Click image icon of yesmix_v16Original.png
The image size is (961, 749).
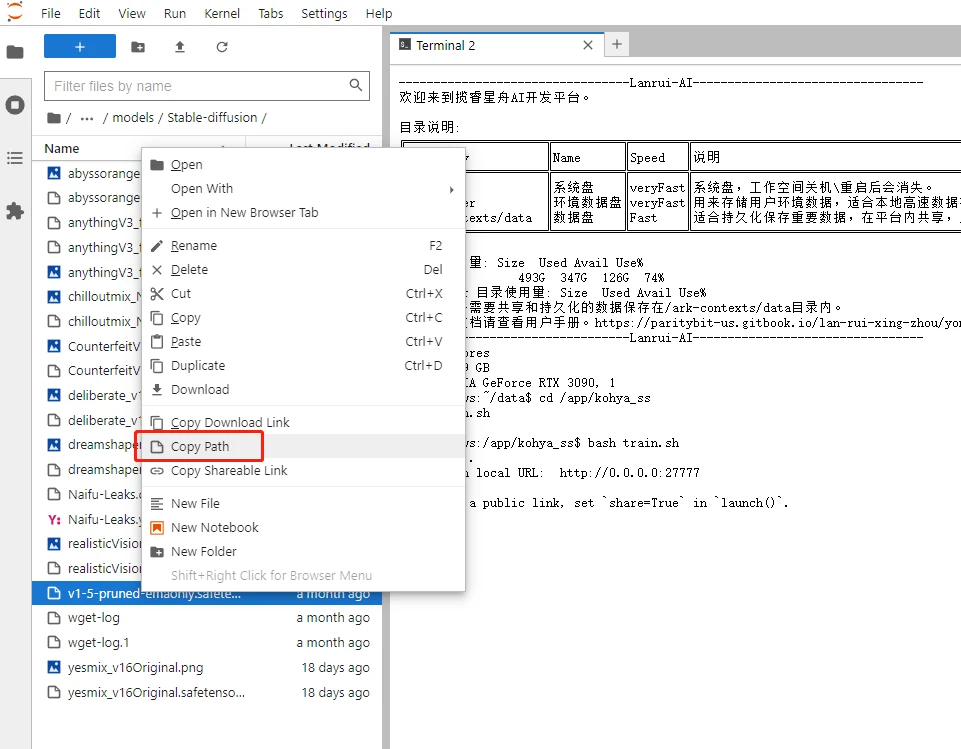click(54, 667)
